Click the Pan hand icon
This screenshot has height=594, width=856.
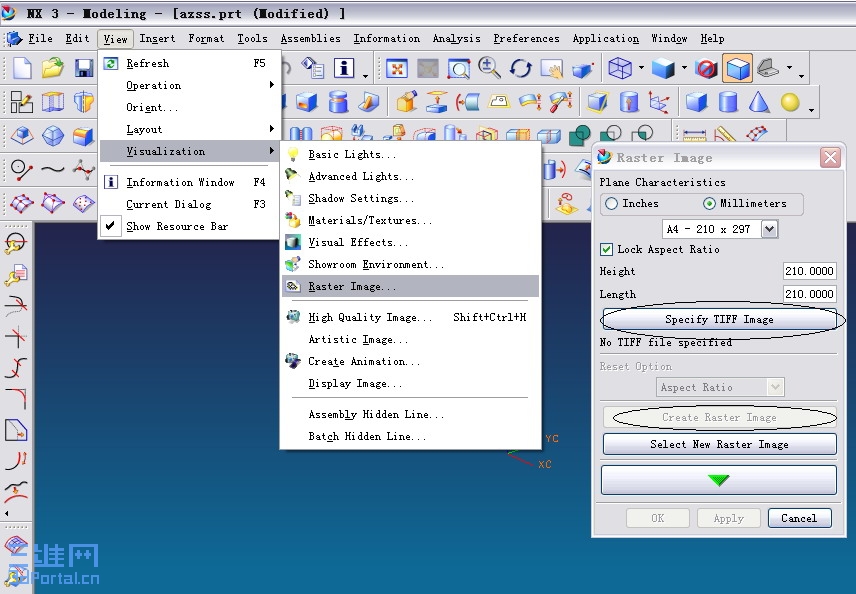[551, 69]
